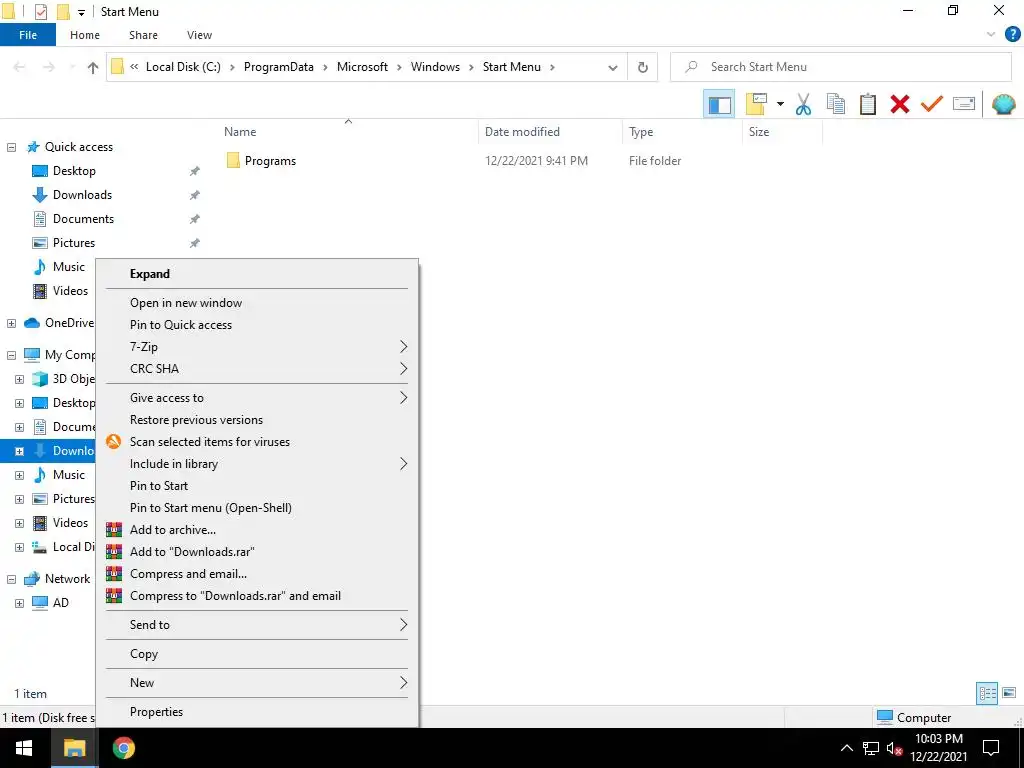The height and width of the screenshot is (768, 1024).
Task: Open Classic Explorer settings shell icon
Action: point(1004,104)
